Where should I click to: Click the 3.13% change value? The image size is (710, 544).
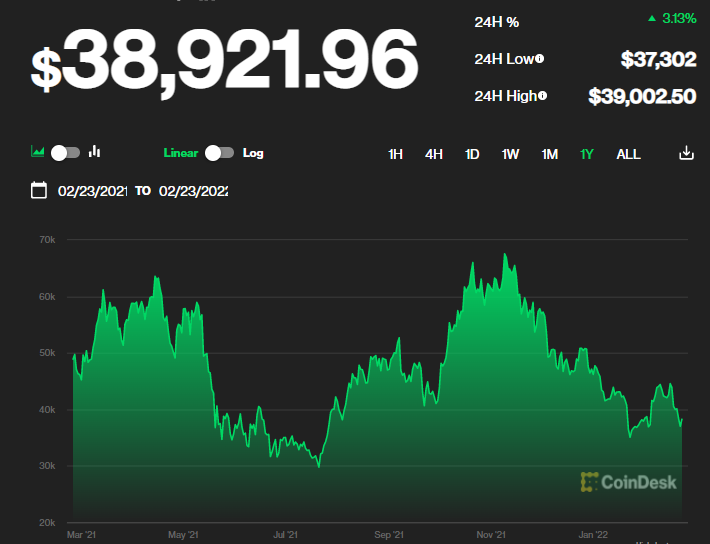(672, 19)
